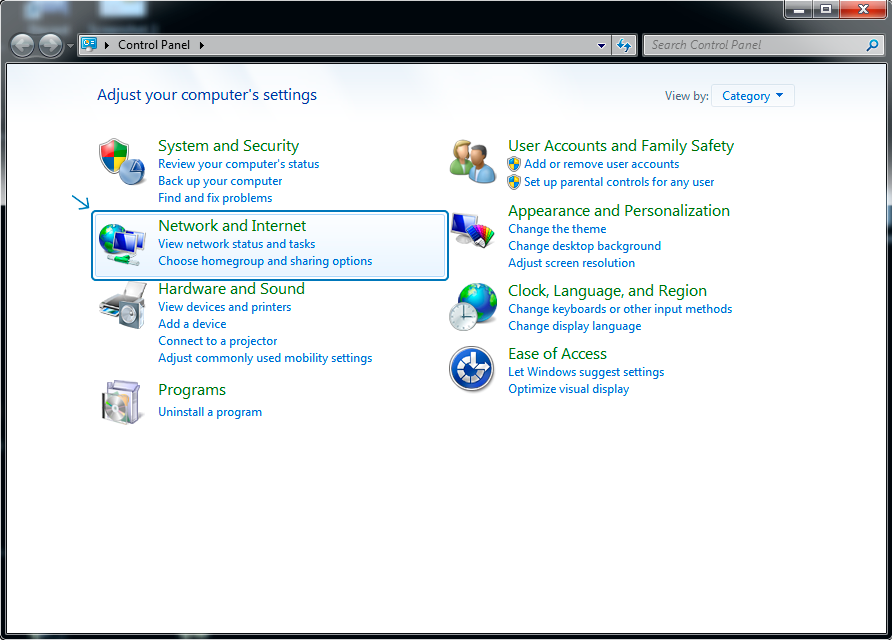The width and height of the screenshot is (892, 640).
Task: Close the Control Panel window
Action: 863,9
